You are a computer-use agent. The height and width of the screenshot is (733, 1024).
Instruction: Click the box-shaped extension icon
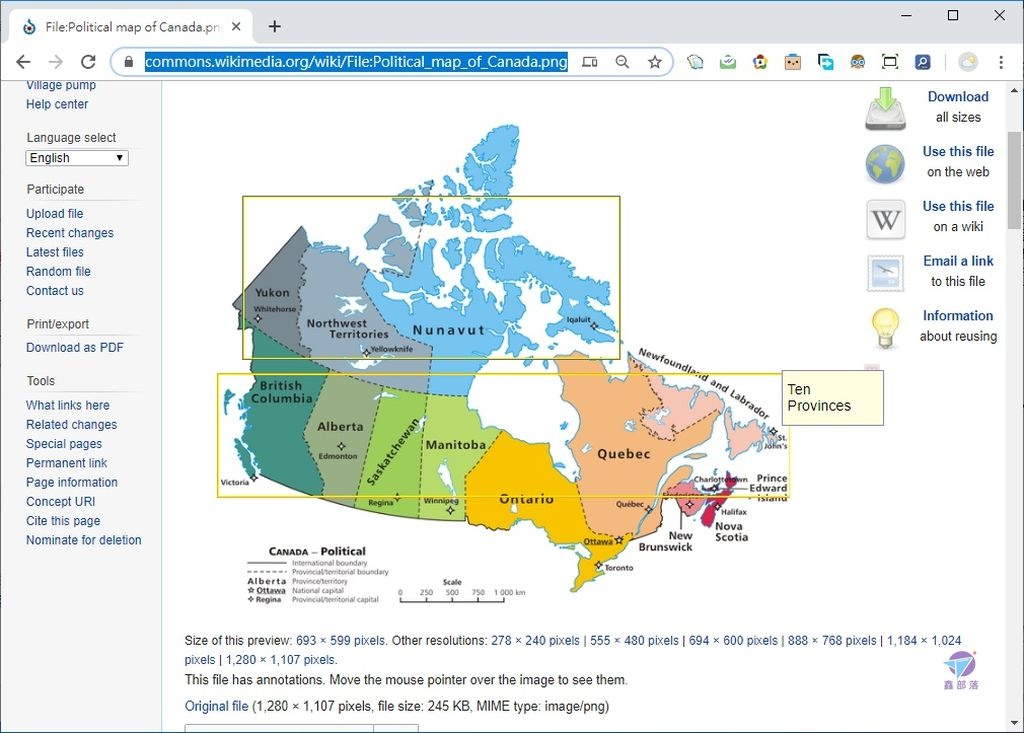[793, 62]
